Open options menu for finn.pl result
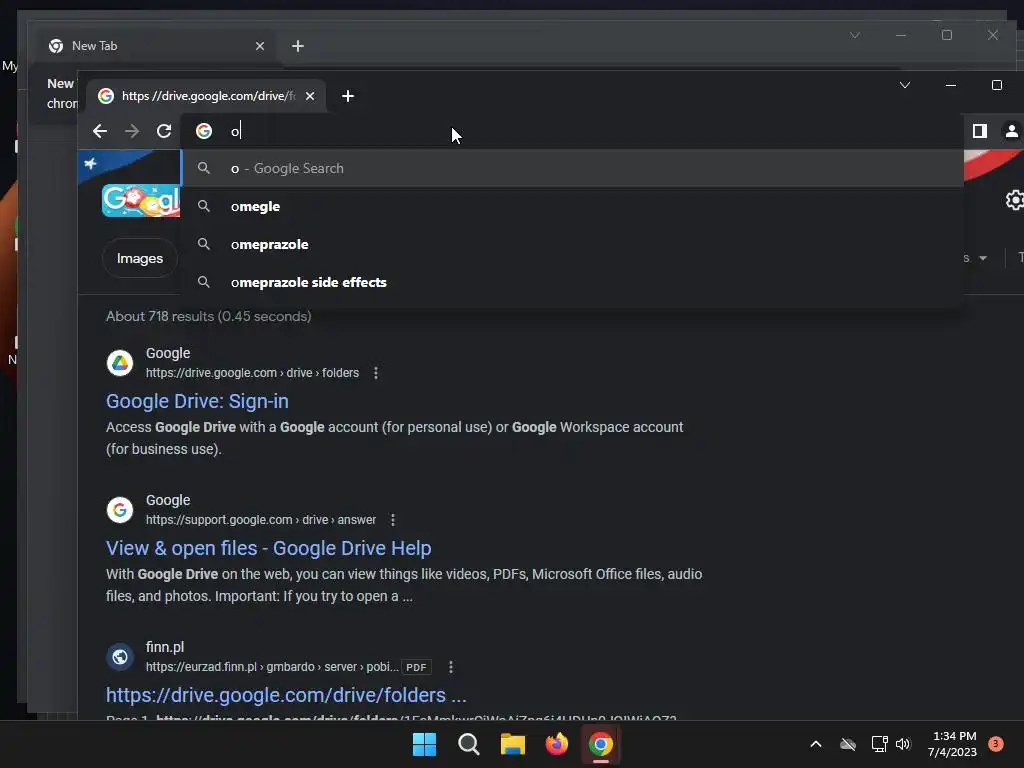Viewport: 1024px width, 768px height. pos(451,667)
